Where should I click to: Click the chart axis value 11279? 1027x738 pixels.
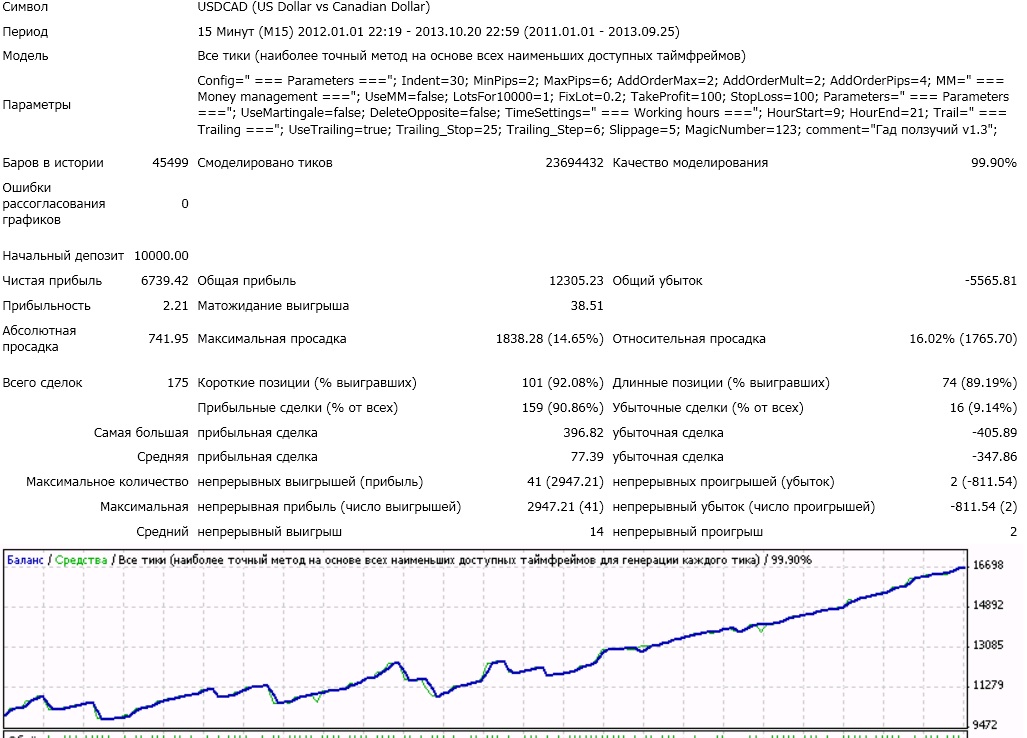(988, 685)
